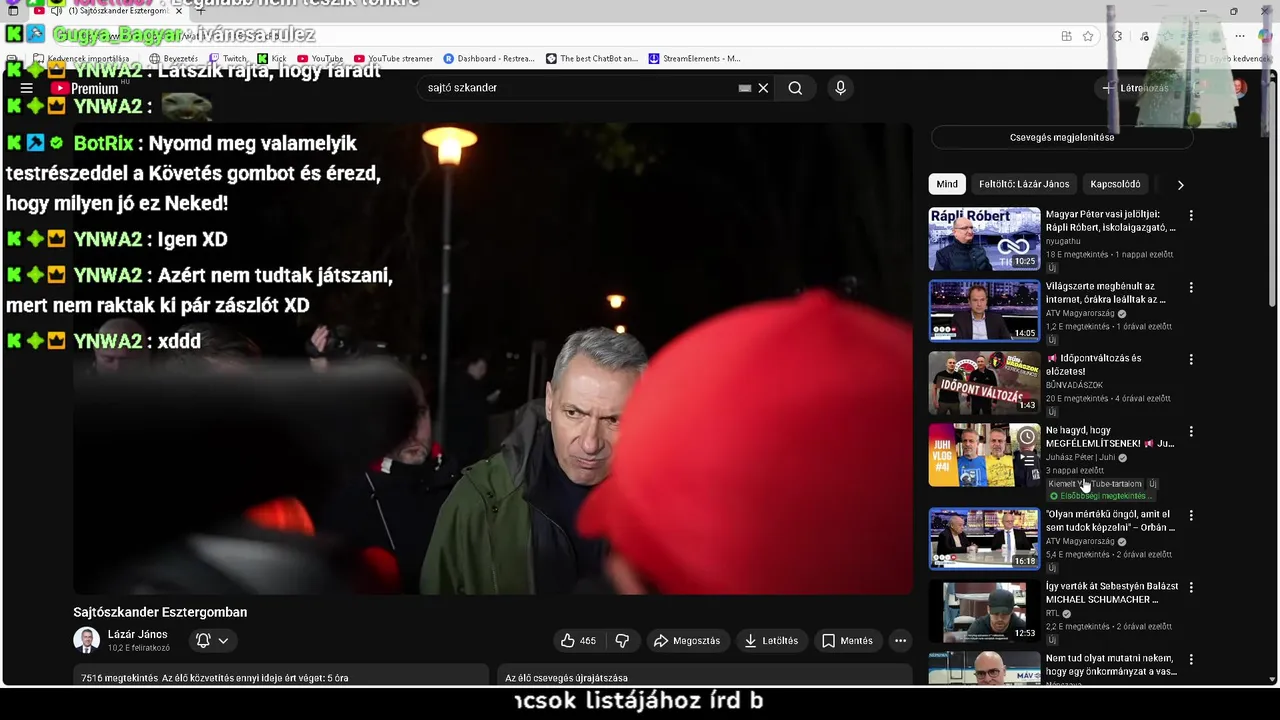The height and width of the screenshot is (720, 1280).
Task: Open the Bevezetés bookmark
Action: [174, 58]
